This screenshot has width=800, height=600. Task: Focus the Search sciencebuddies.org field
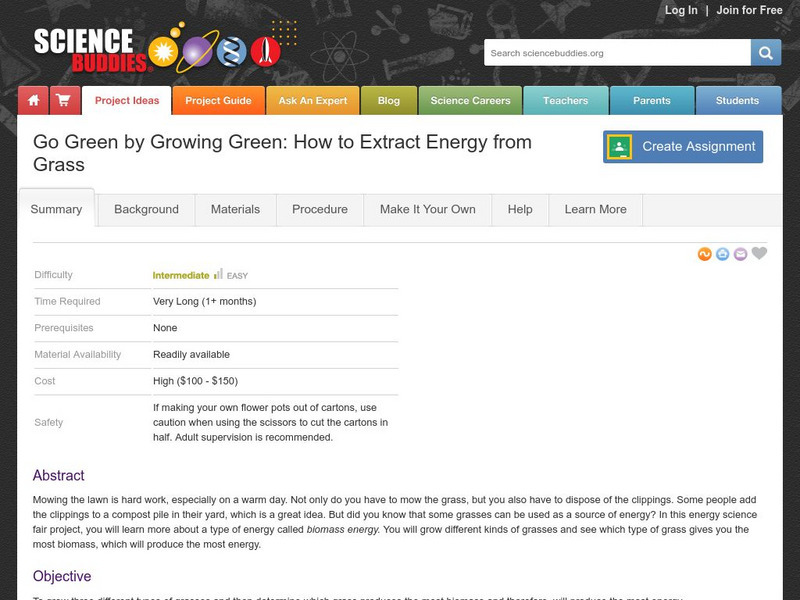tap(617, 53)
